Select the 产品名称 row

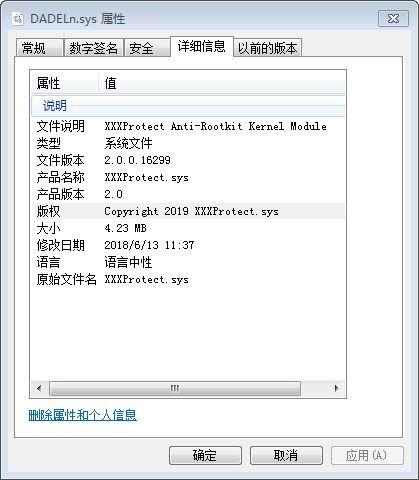pos(188,177)
